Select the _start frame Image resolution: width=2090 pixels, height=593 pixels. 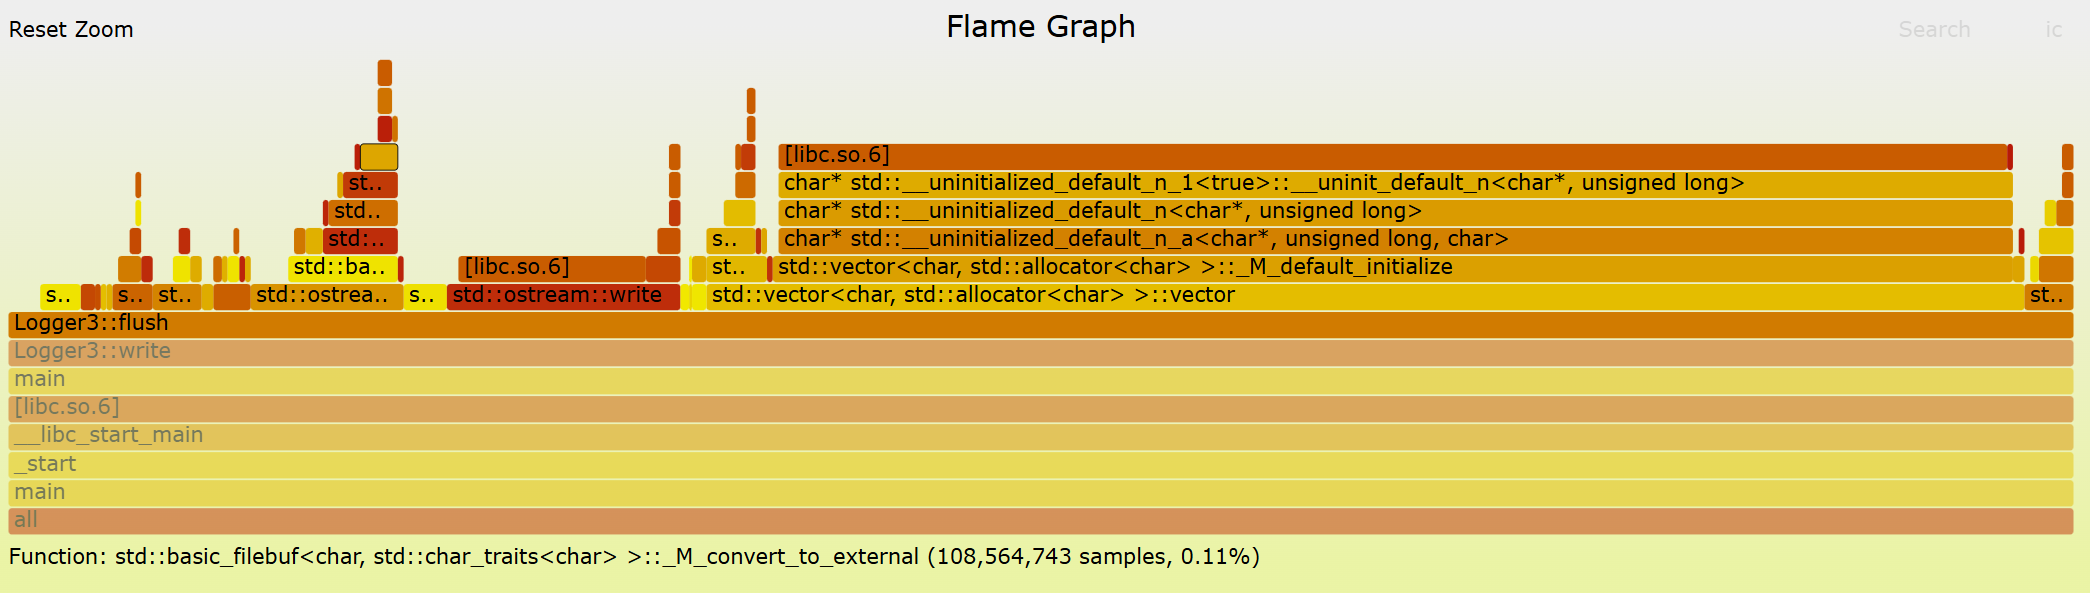pyautogui.click(x=1040, y=464)
